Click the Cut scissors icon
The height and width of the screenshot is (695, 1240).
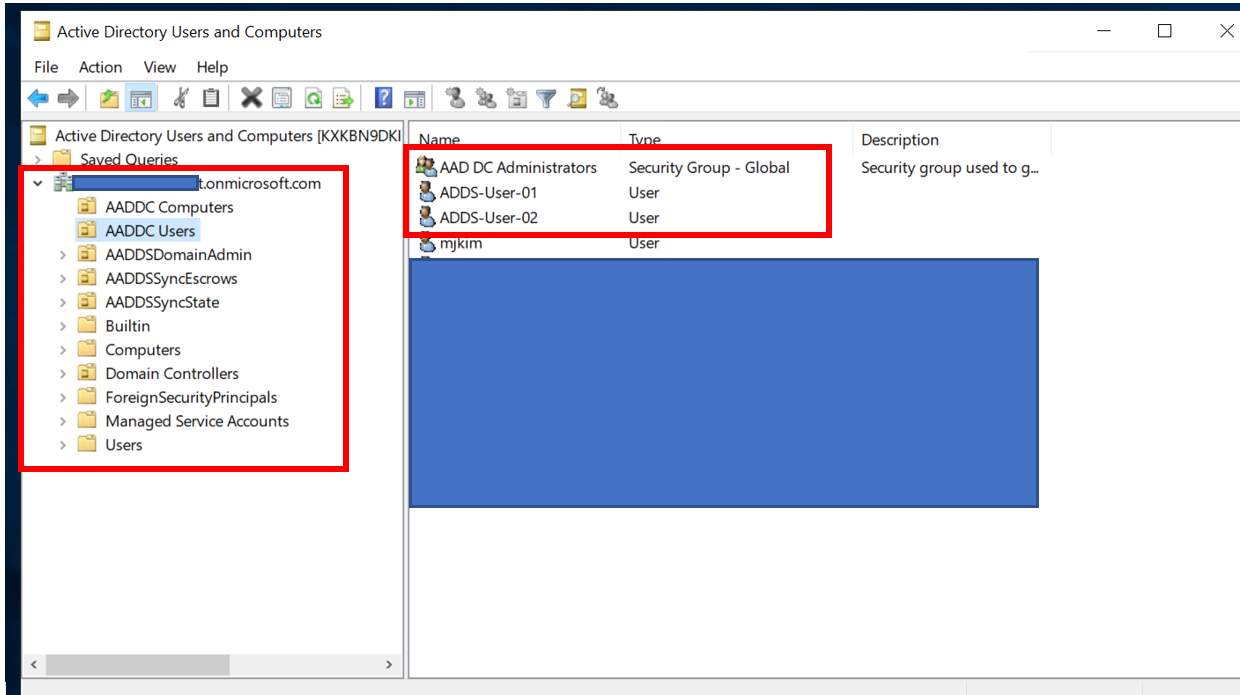point(181,98)
